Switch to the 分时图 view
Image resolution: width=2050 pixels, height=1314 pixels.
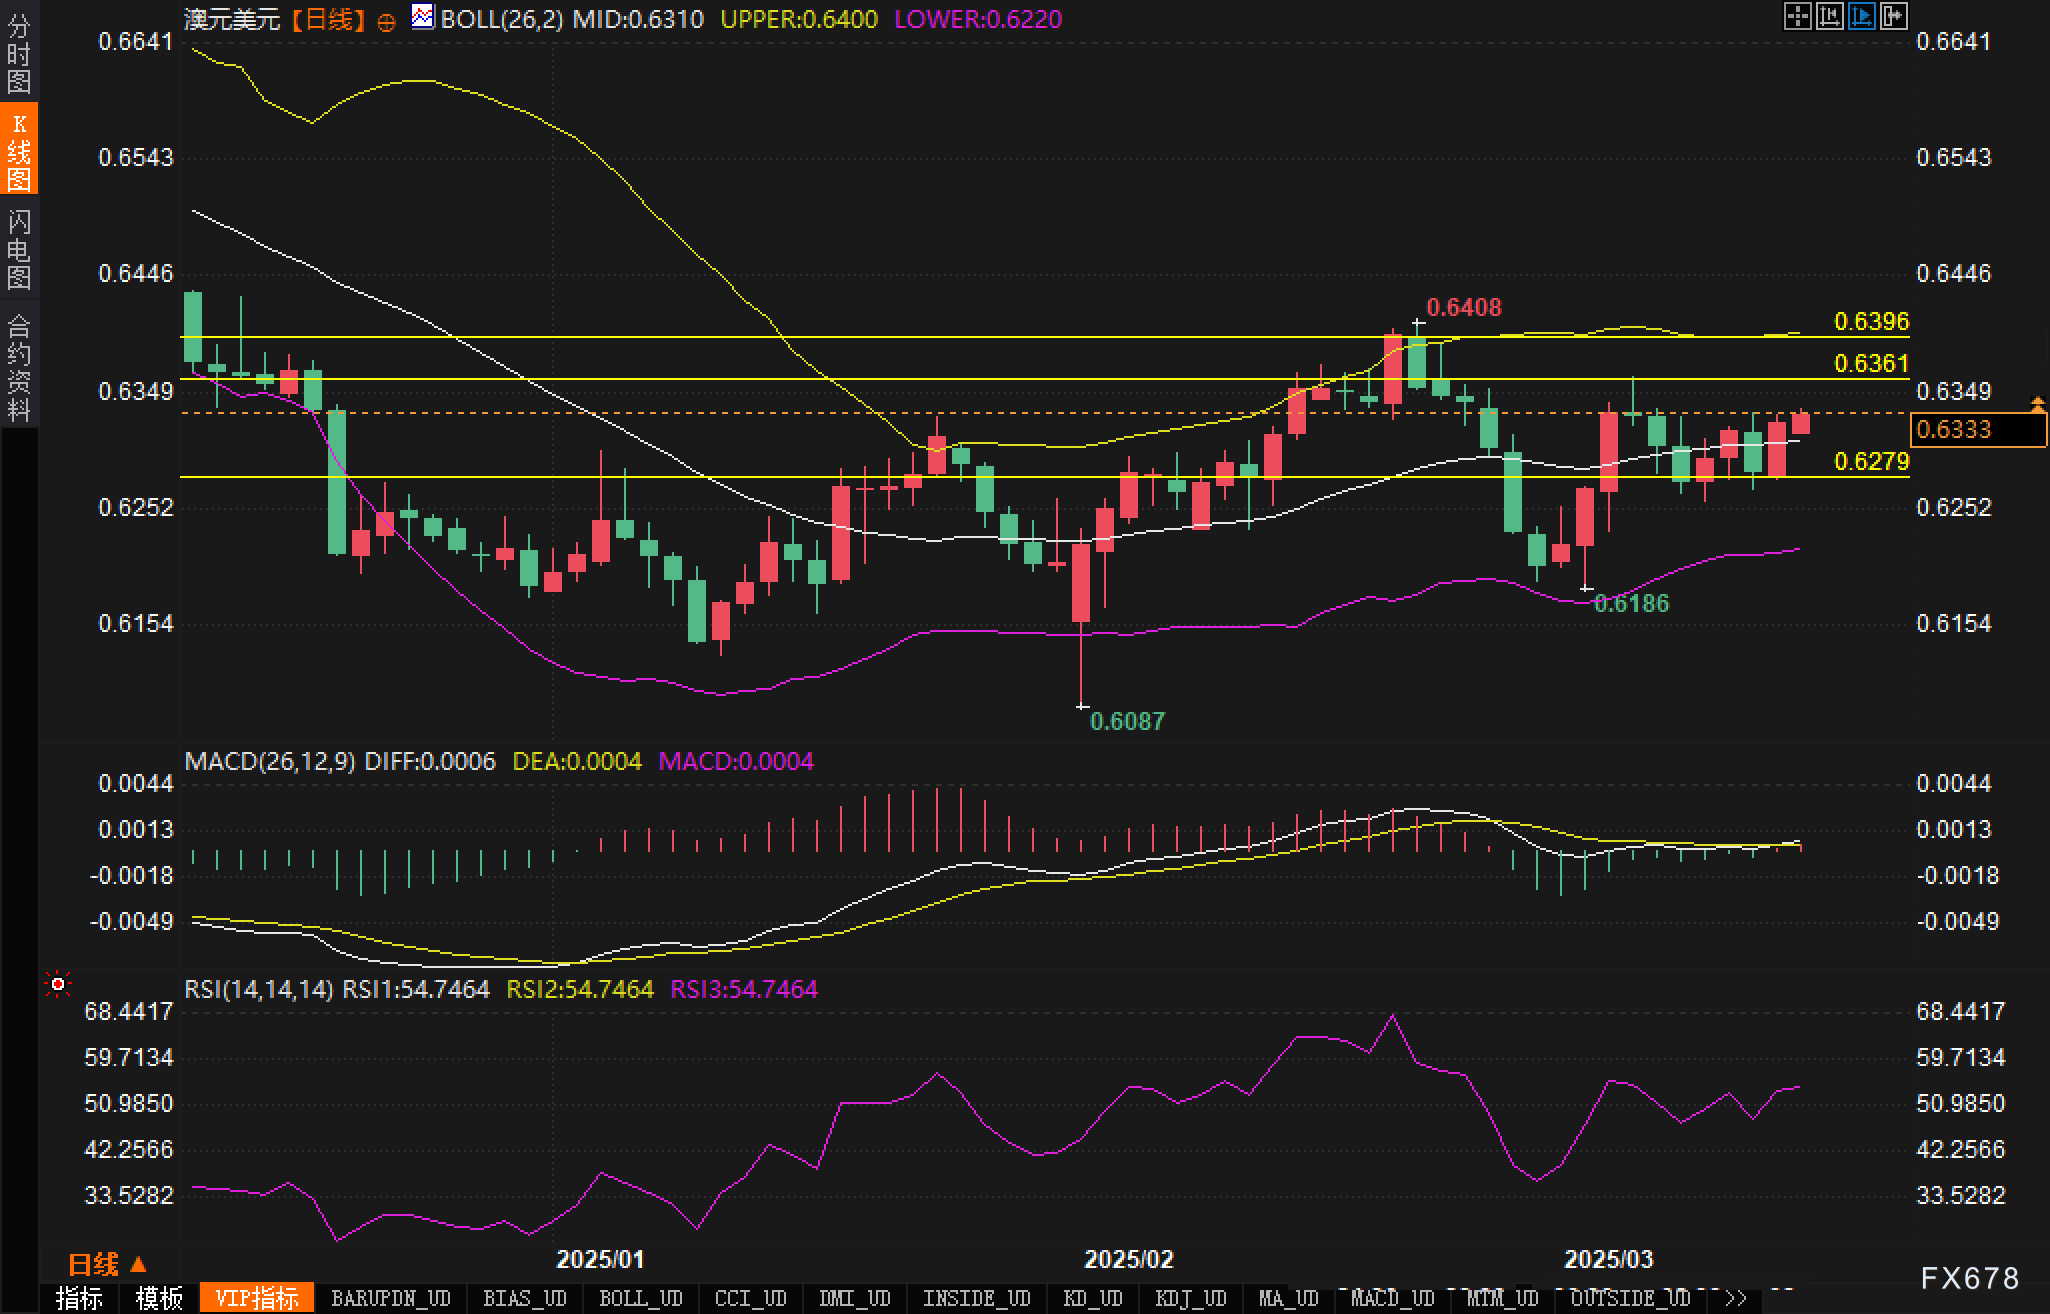(19, 54)
